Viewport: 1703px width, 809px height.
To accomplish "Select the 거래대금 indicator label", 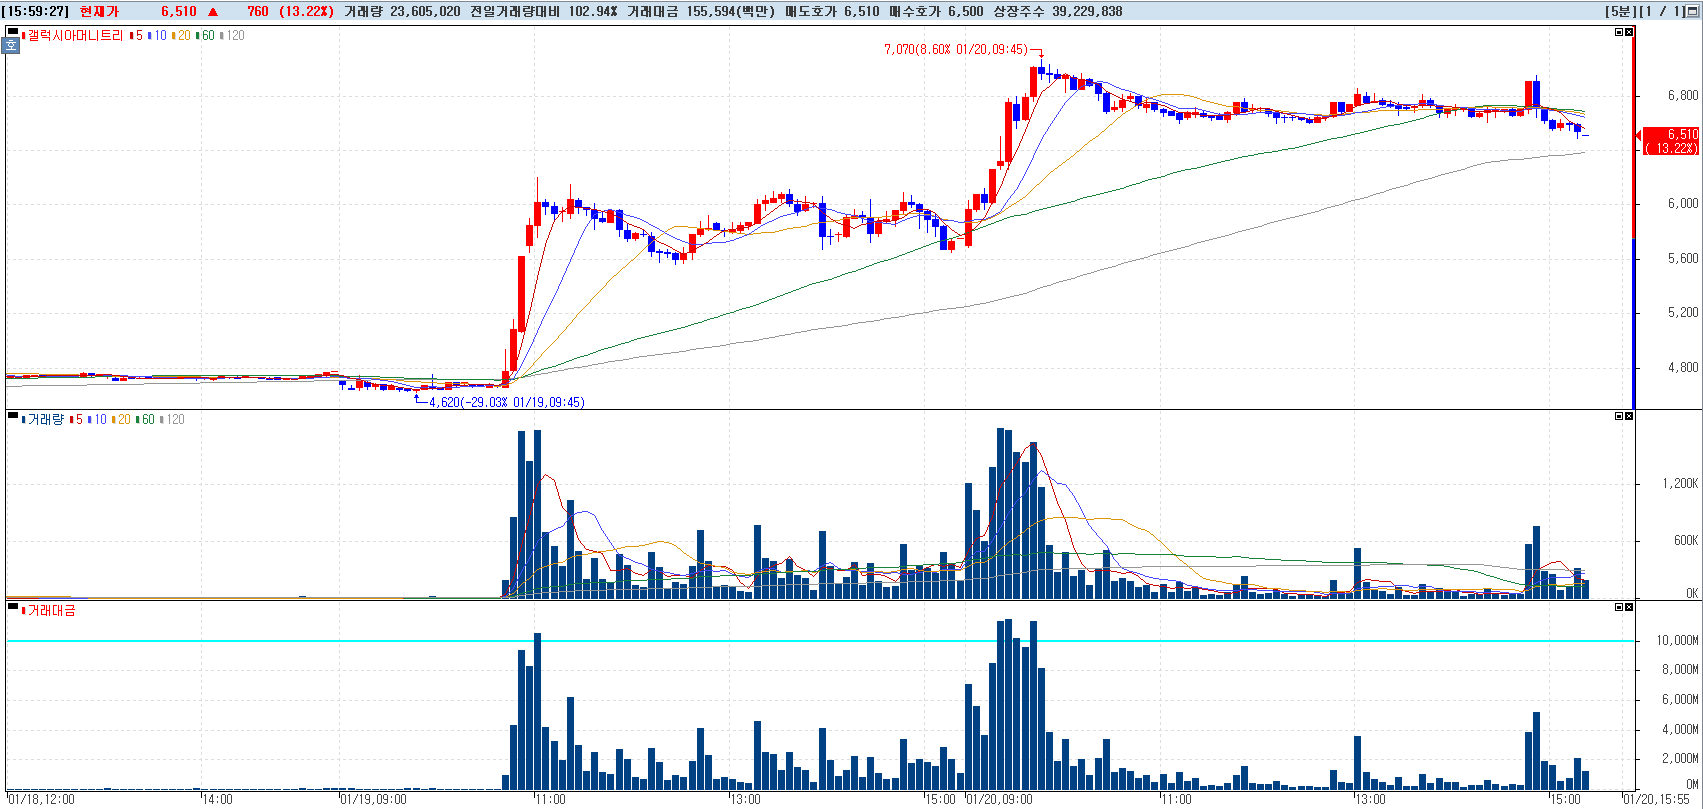I will 49,610.
